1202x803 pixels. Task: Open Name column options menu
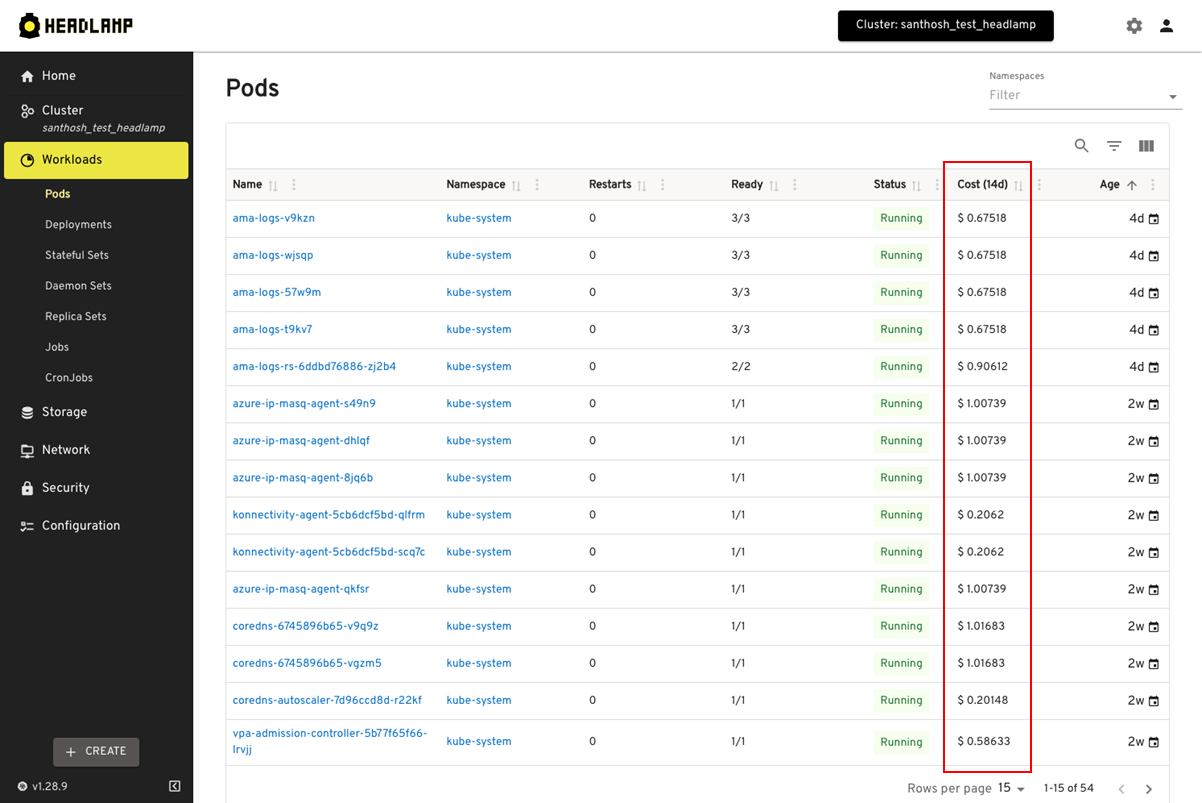(294, 185)
